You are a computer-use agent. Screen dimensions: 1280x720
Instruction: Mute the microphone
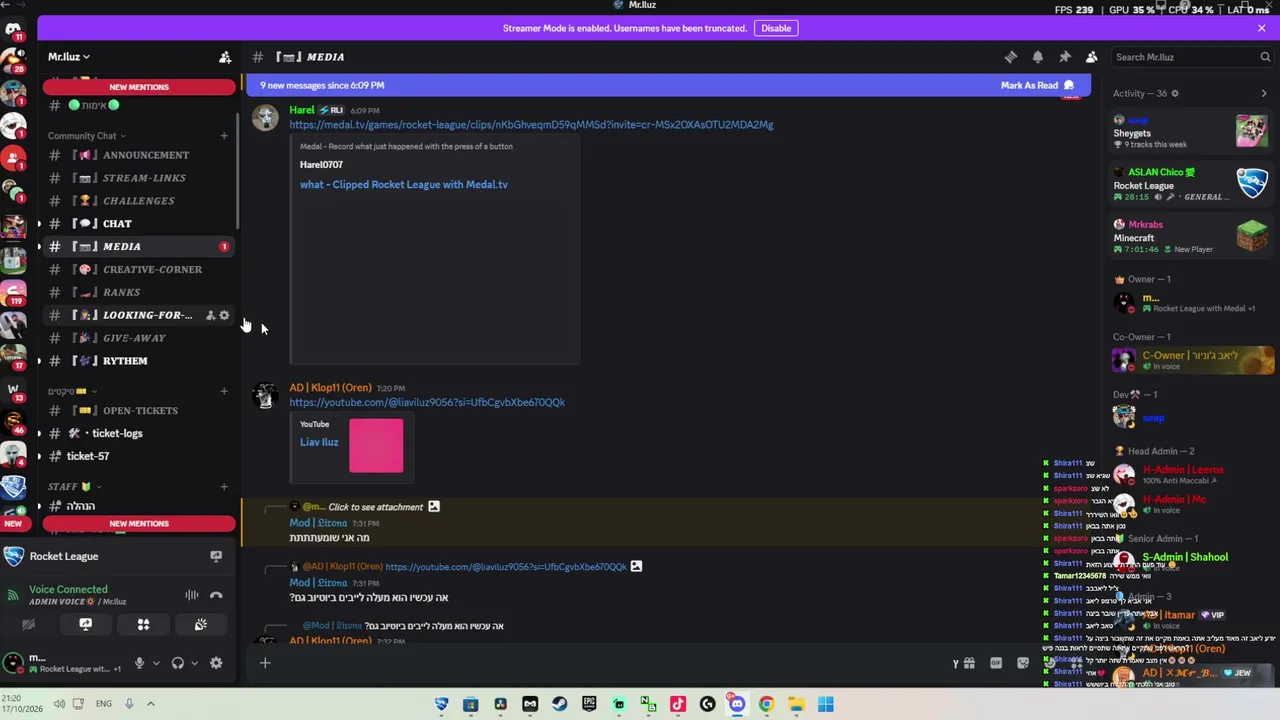click(x=139, y=663)
